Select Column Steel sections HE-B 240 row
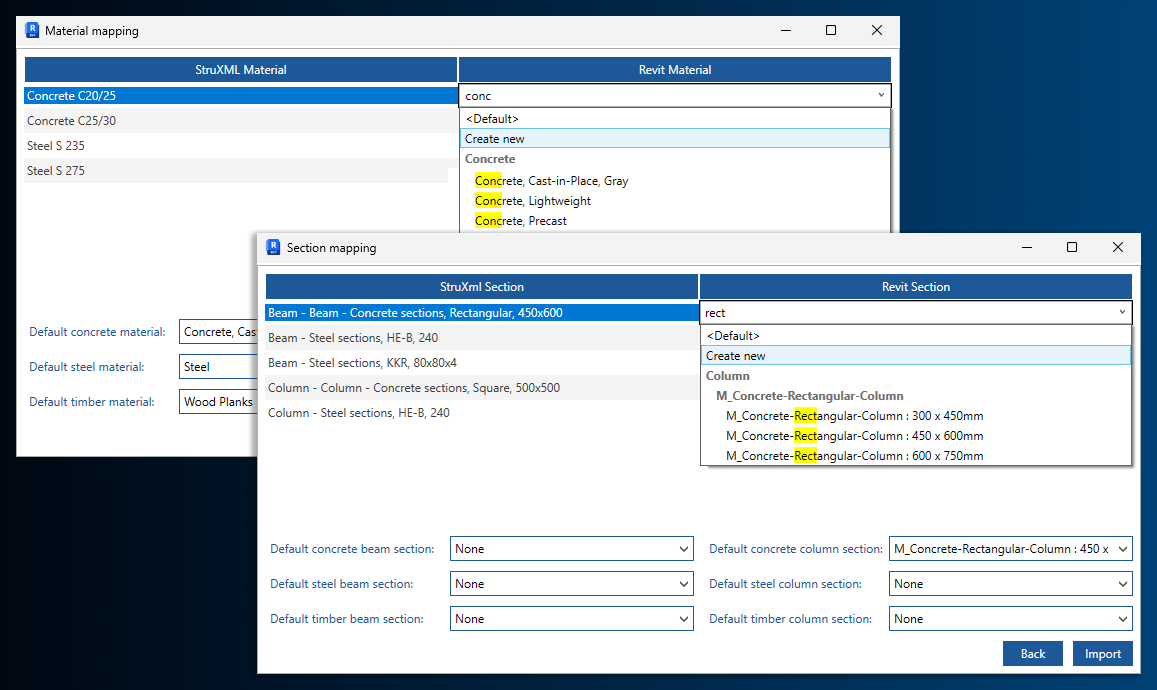Viewport: 1157px width, 690px height. coord(482,413)
